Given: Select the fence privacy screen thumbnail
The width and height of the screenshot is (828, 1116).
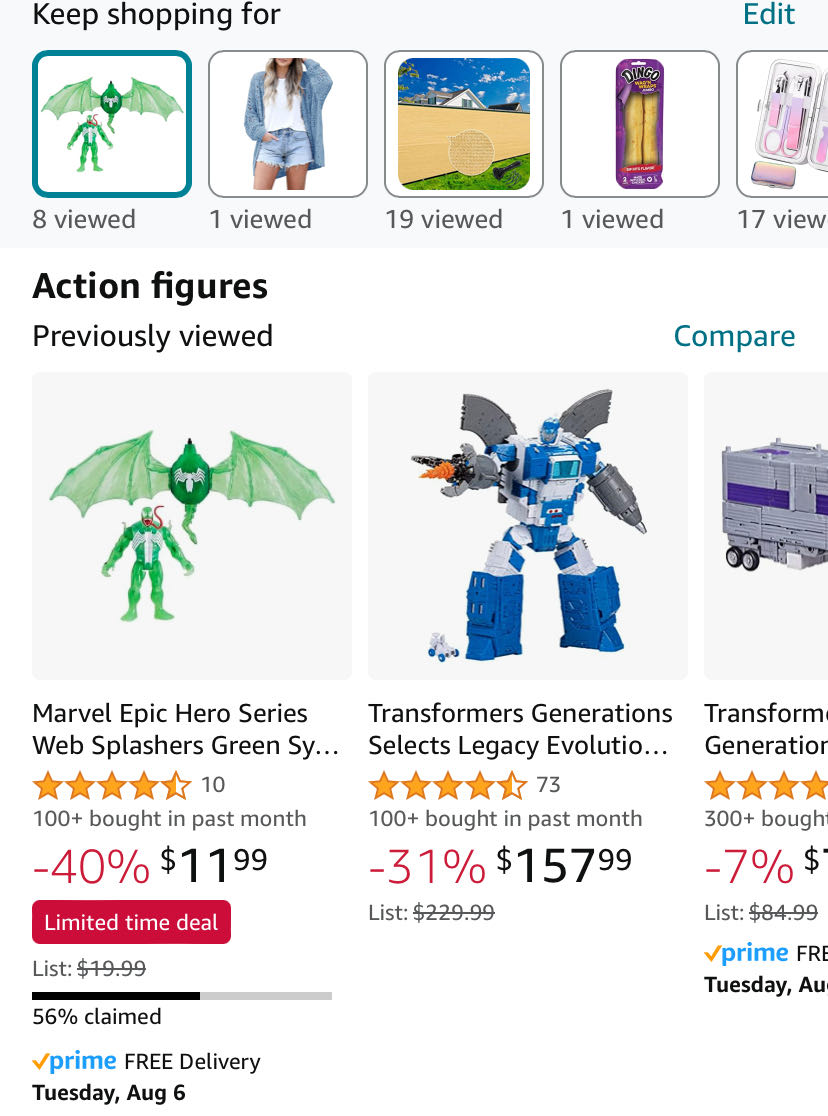Looking at the screenshot, I should [464, 124].
